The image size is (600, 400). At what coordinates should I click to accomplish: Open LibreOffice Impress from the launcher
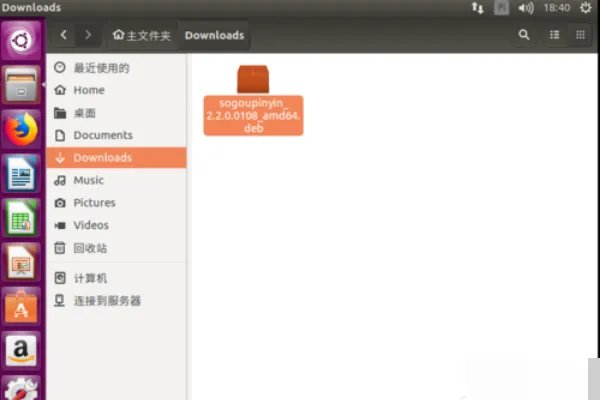point(21,262)
